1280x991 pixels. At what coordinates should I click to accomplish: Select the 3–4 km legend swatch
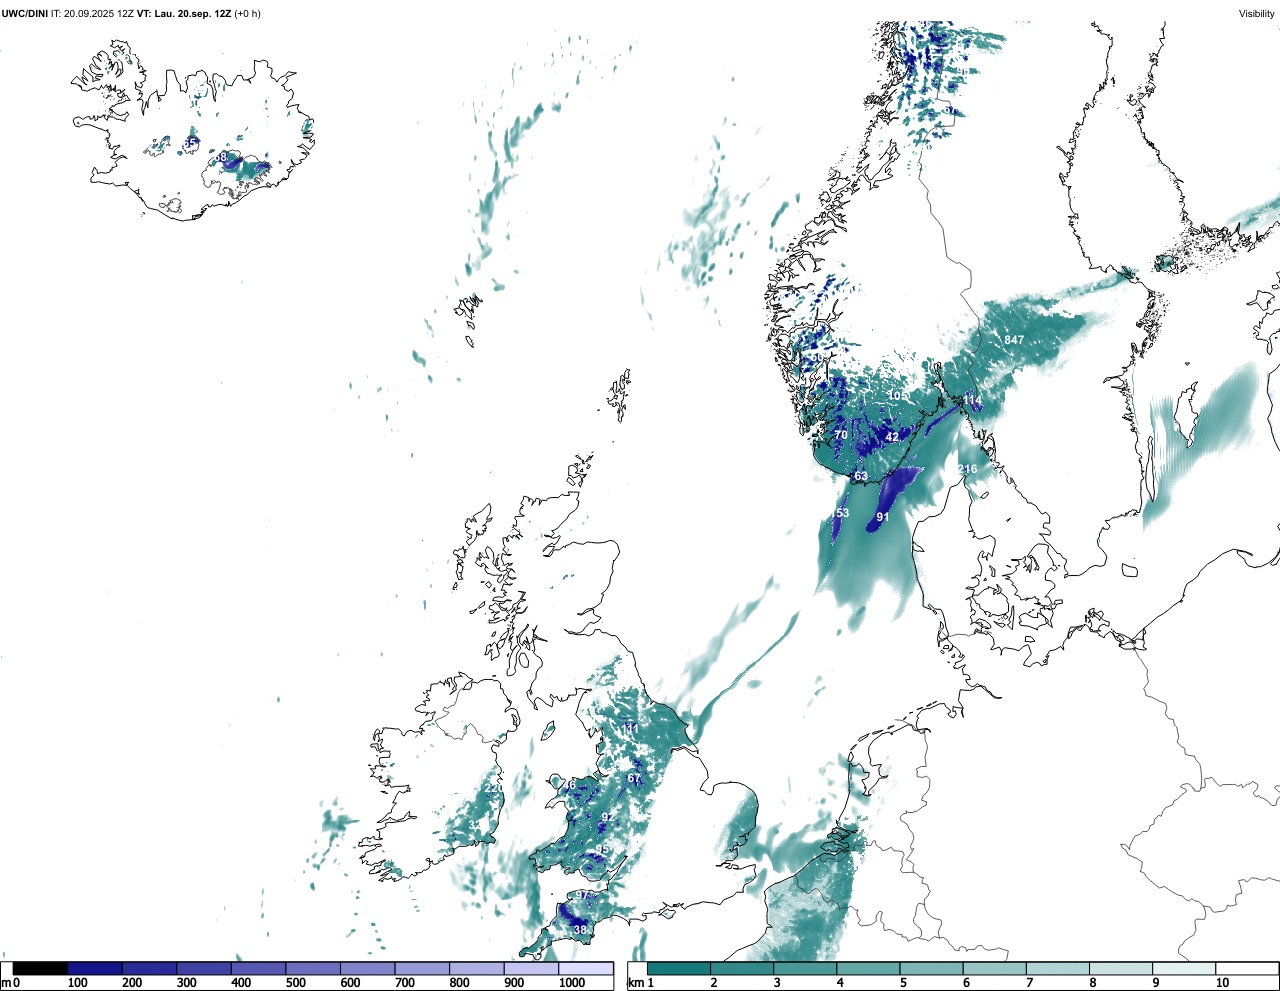point(805,968)
